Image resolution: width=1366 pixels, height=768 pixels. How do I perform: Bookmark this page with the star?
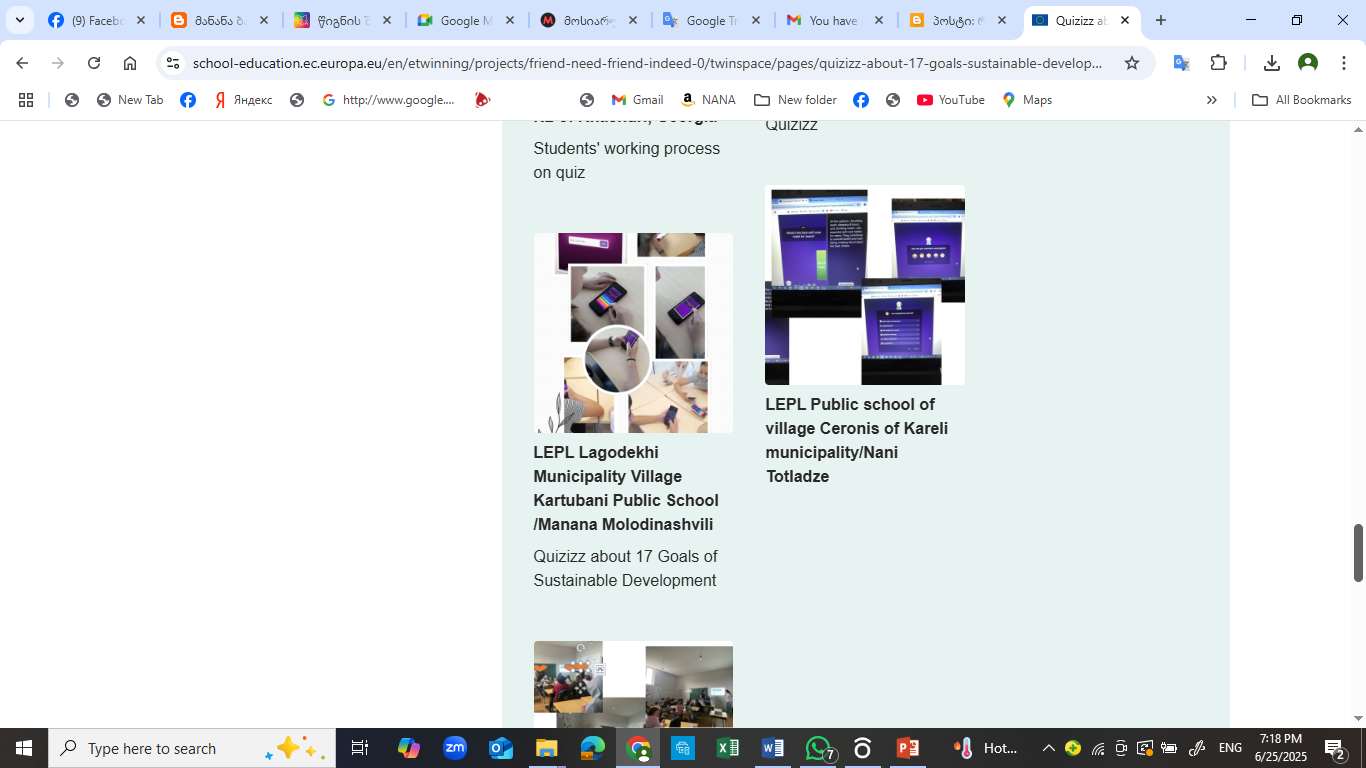(x=1132, y=63)
